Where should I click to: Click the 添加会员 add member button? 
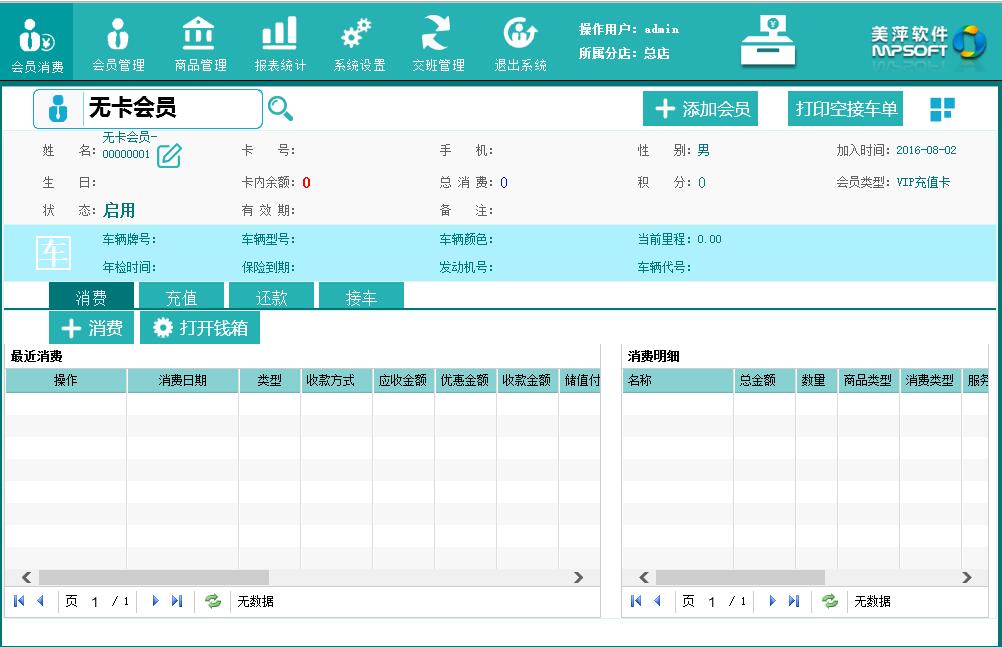tap(700, 109)
